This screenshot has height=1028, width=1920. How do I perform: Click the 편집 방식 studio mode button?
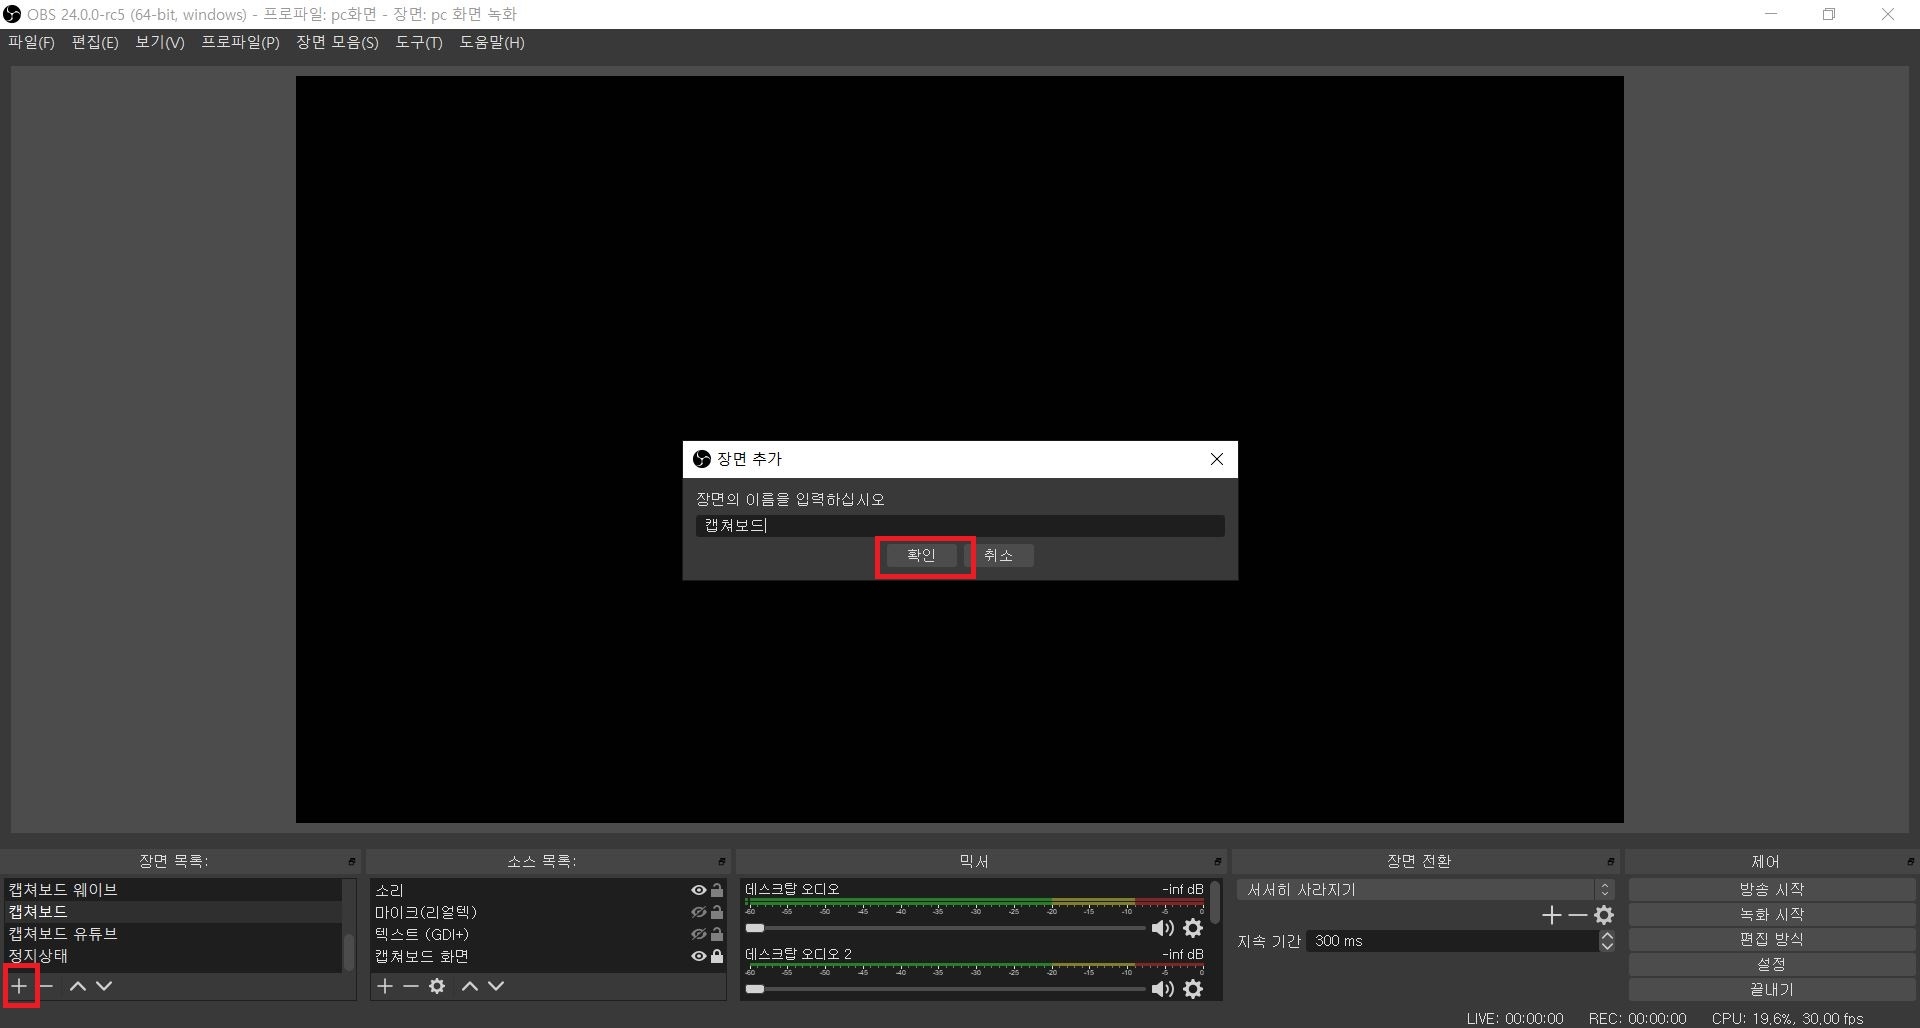[1771, 939]
